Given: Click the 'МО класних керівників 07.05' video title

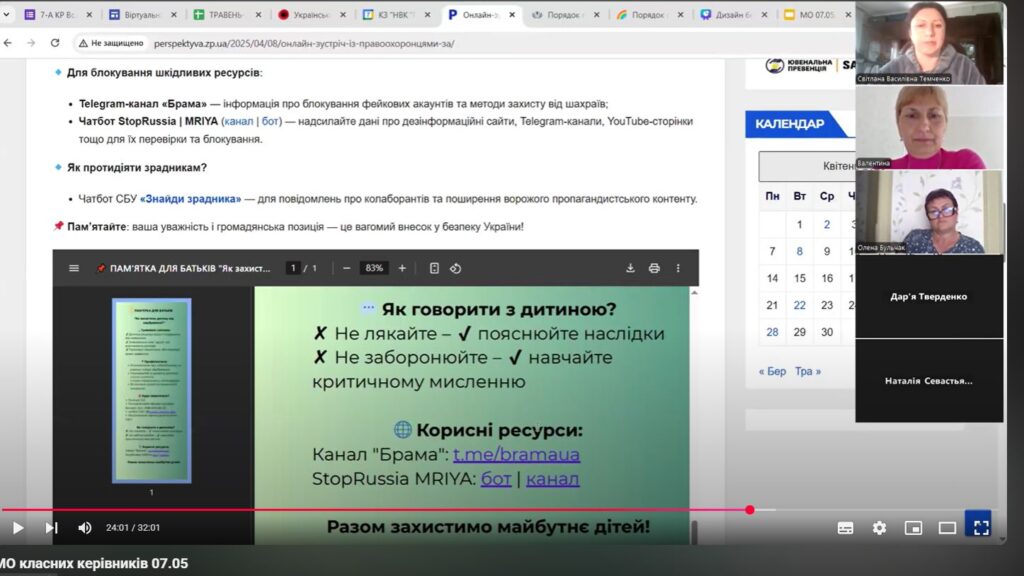Looking at the screenshot, I should pos(94,564).
